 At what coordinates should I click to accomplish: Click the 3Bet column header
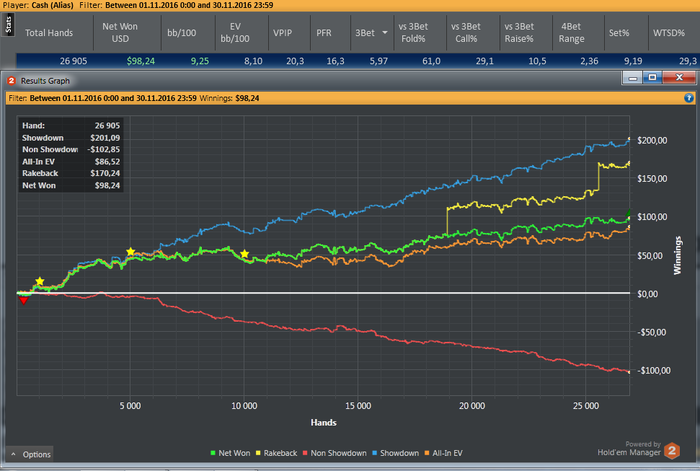(365, 33)
